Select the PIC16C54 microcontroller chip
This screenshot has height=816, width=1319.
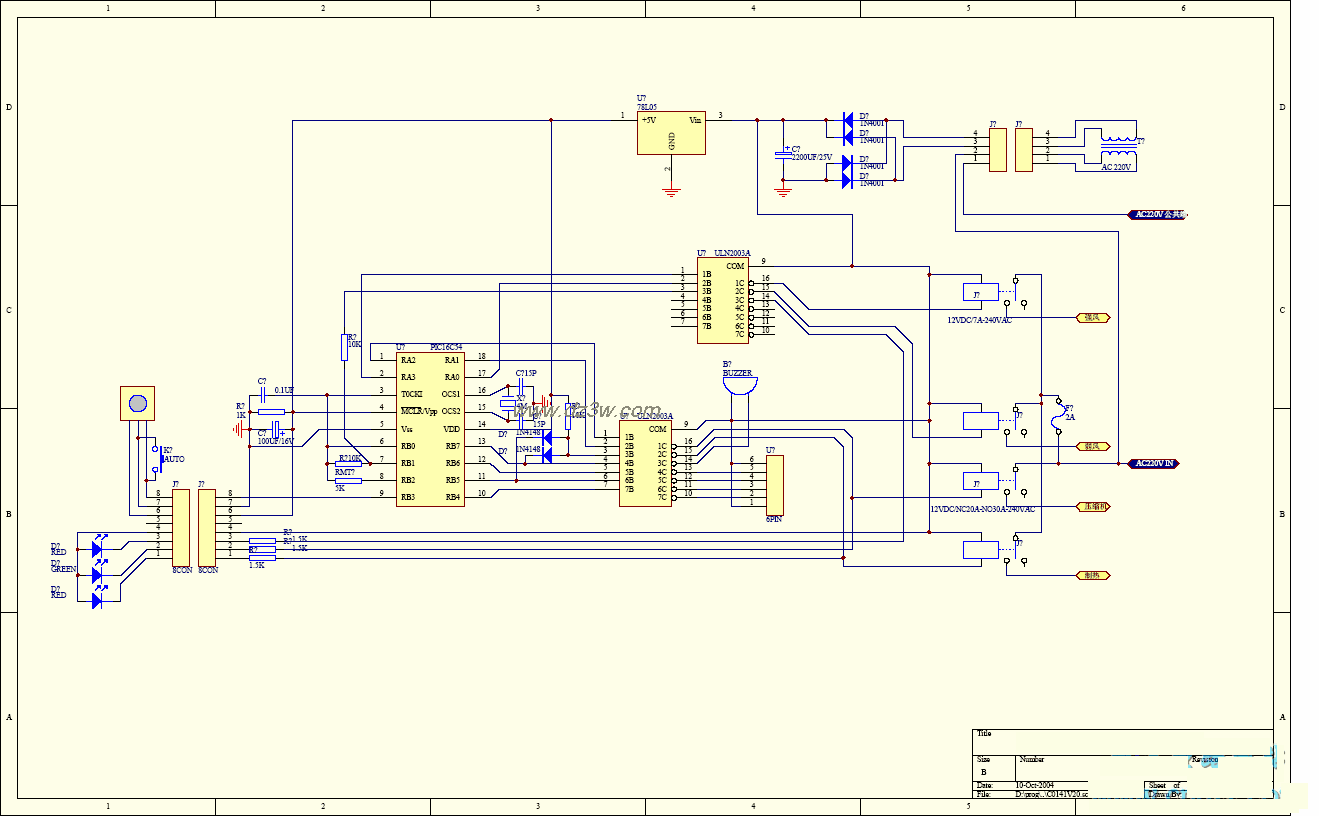[x=430, y=429]
